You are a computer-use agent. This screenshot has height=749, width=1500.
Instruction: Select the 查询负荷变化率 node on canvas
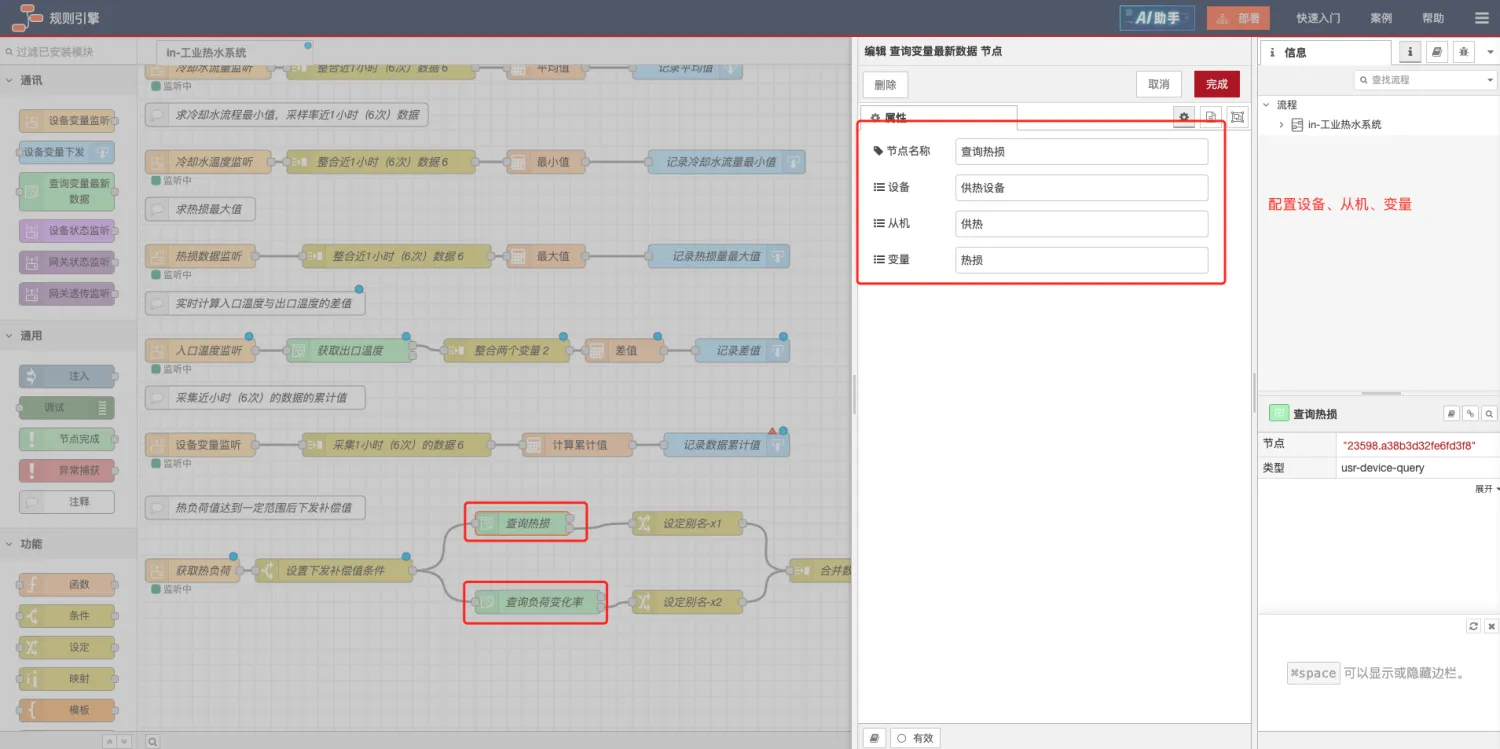tap(536, 602)
